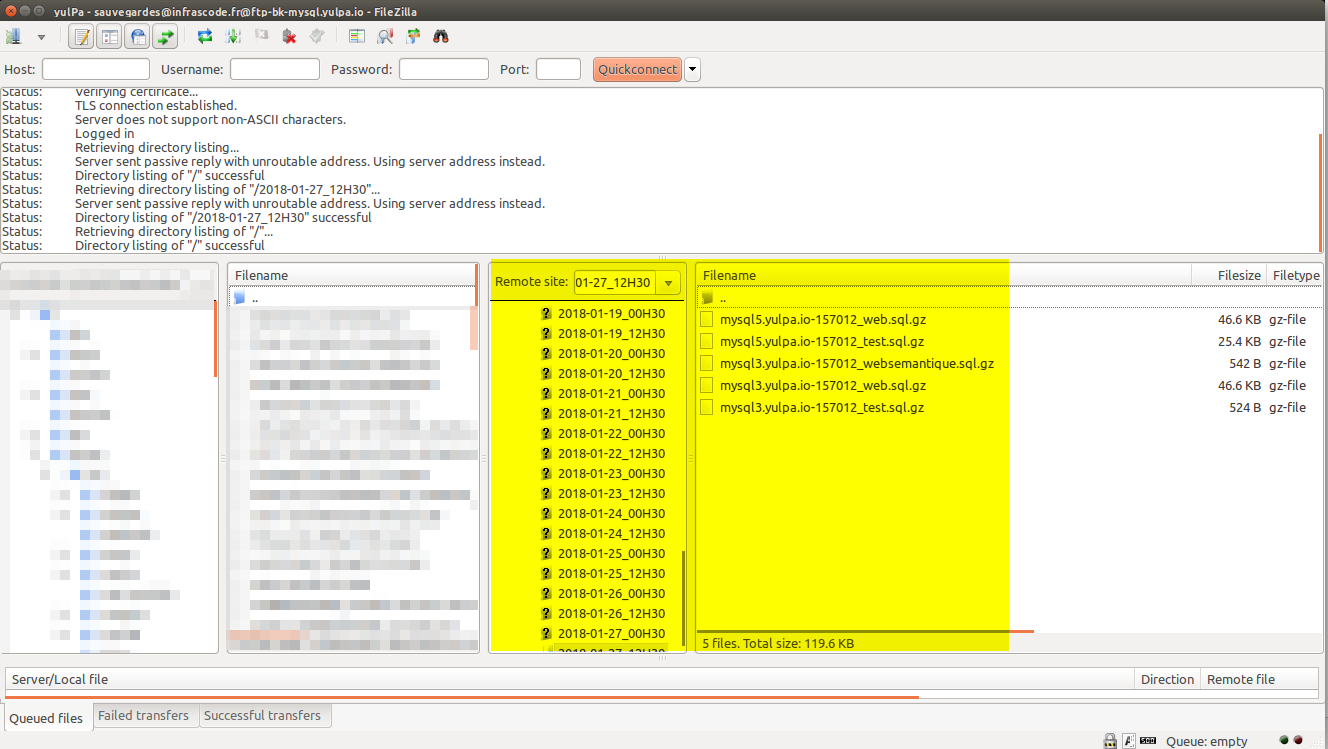Reconnect to the last server icon

[x=317, y=37]
